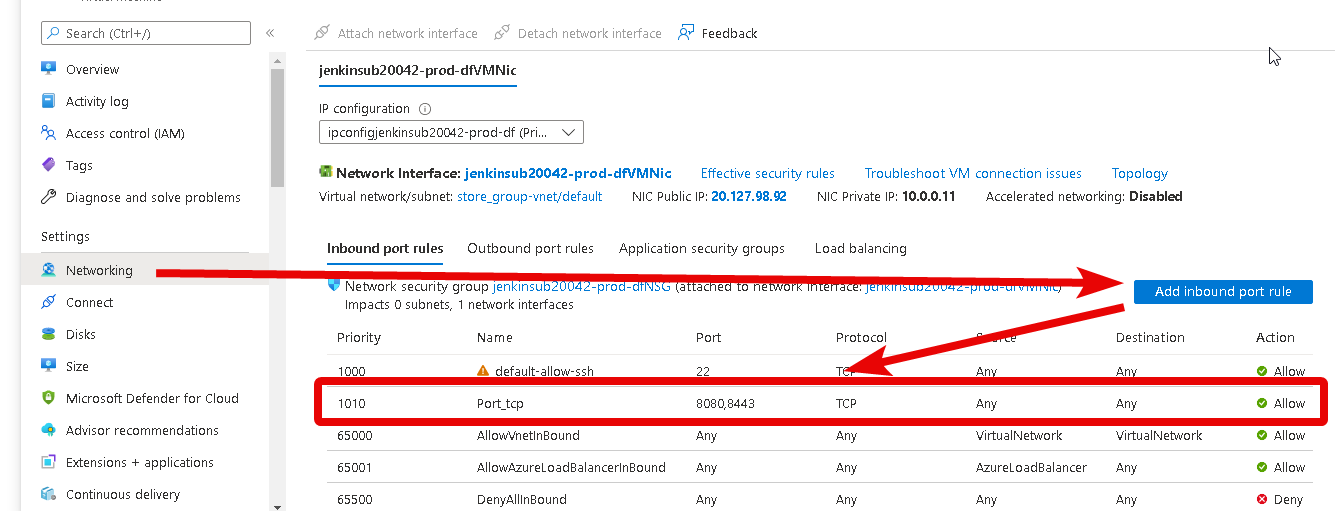Switch to Inbound port rules tab
1335x511 pixels.
coord(385,248)
